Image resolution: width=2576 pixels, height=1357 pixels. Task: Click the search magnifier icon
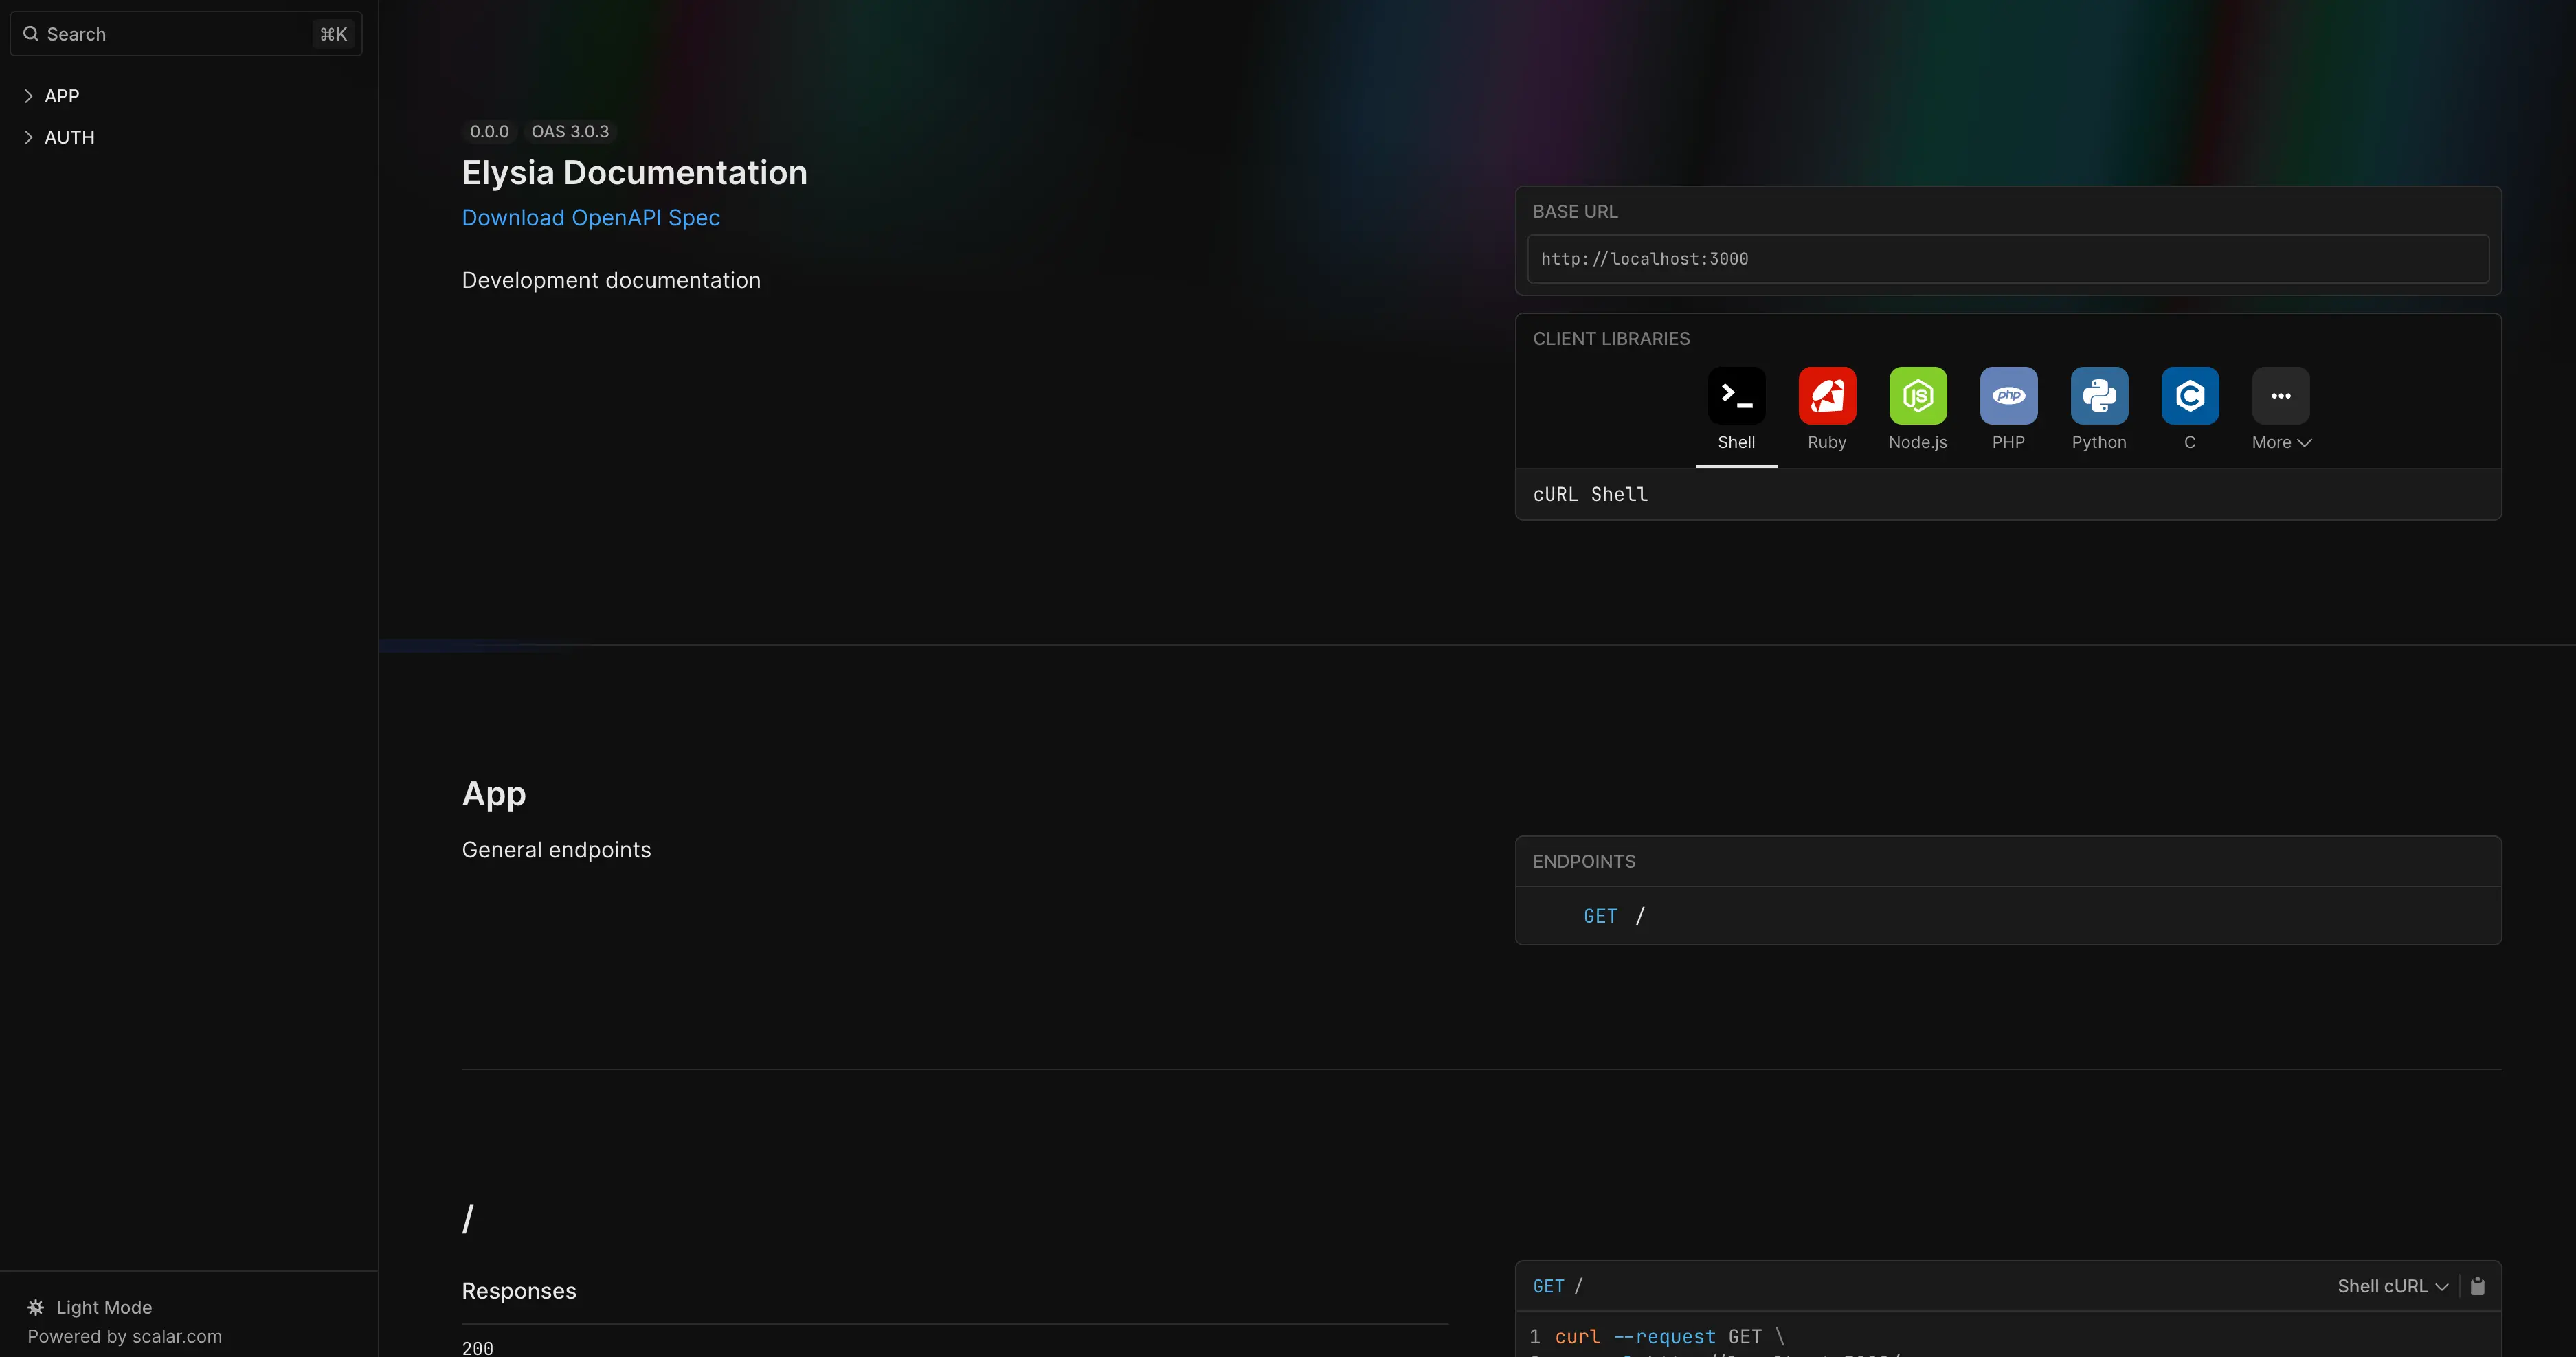(31, 34)
